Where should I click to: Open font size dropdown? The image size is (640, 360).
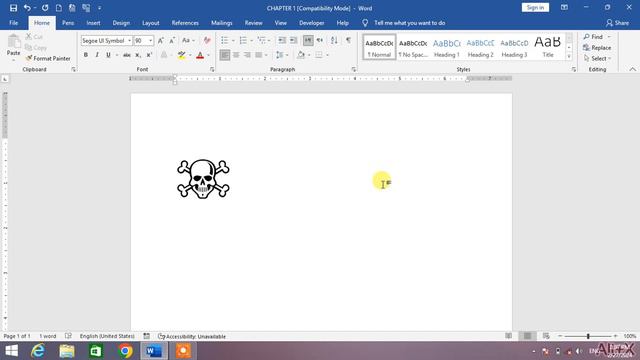point(150,41)
